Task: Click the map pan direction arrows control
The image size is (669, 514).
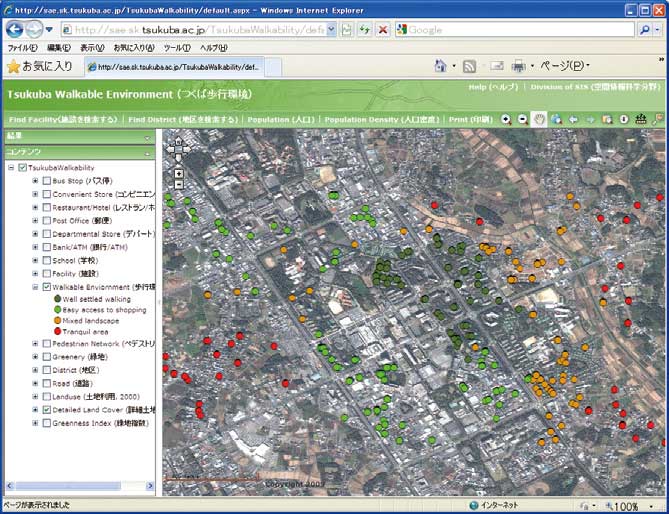Action: 178,149
